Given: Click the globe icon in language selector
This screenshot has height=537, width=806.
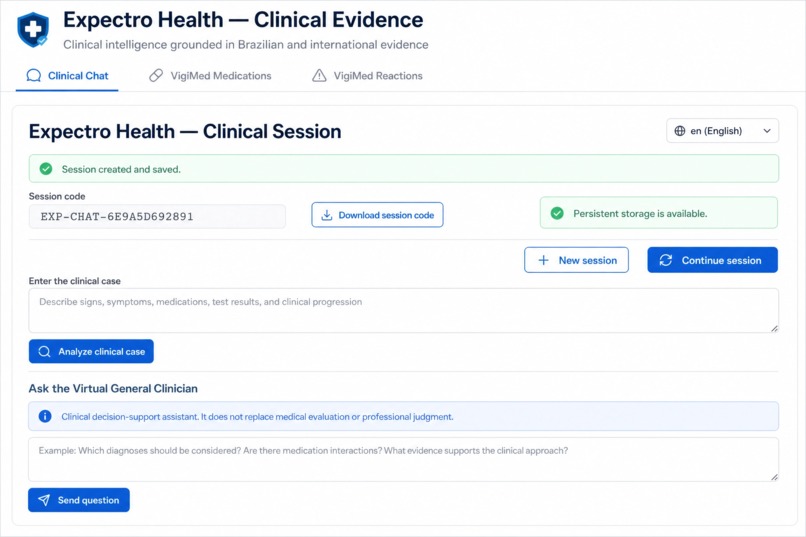Looking at the screenshot, I should point(680,131).
